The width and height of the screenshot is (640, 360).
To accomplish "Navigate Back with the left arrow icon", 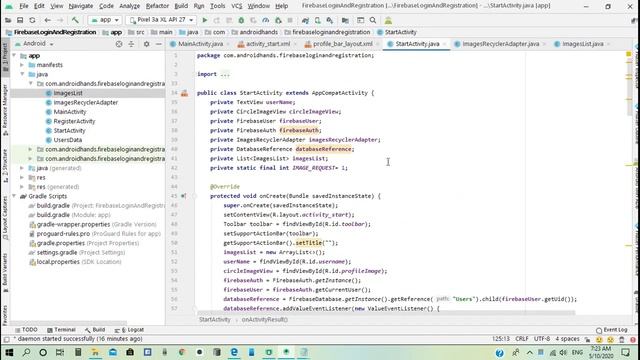I will coord(48,20).
